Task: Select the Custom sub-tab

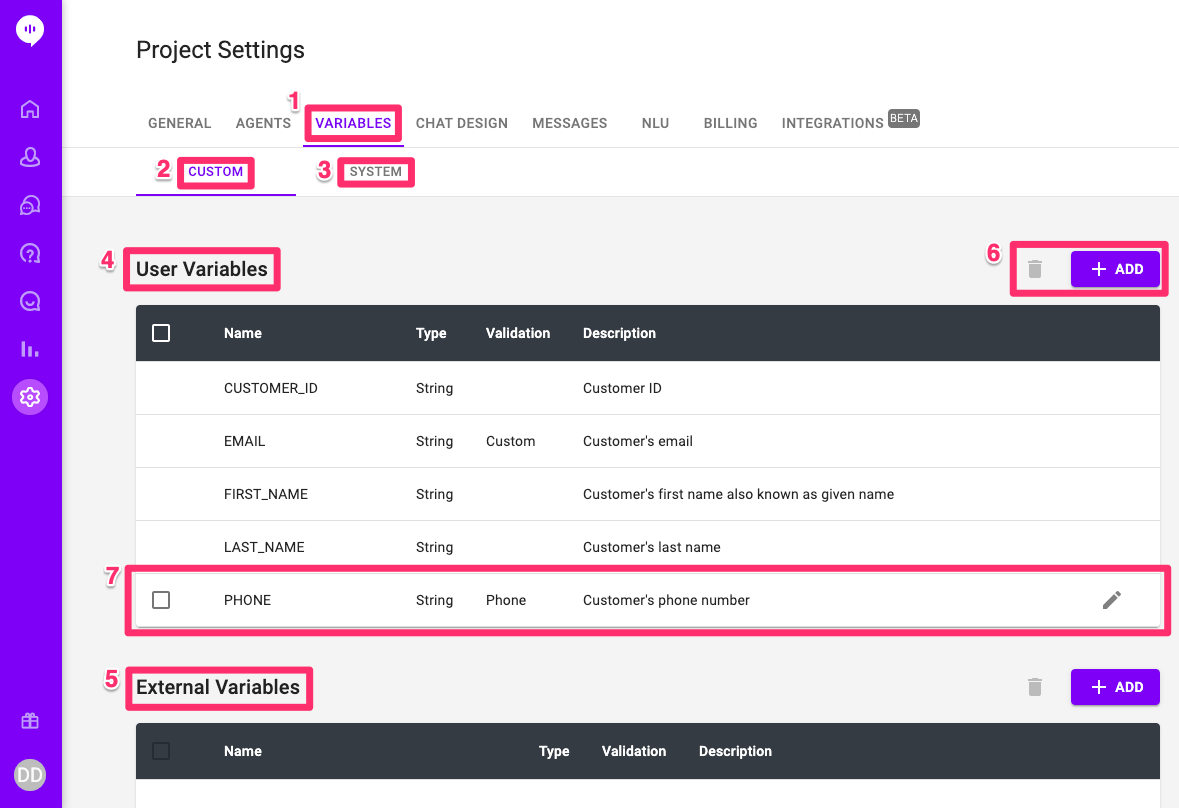Action: coord(216,171)
